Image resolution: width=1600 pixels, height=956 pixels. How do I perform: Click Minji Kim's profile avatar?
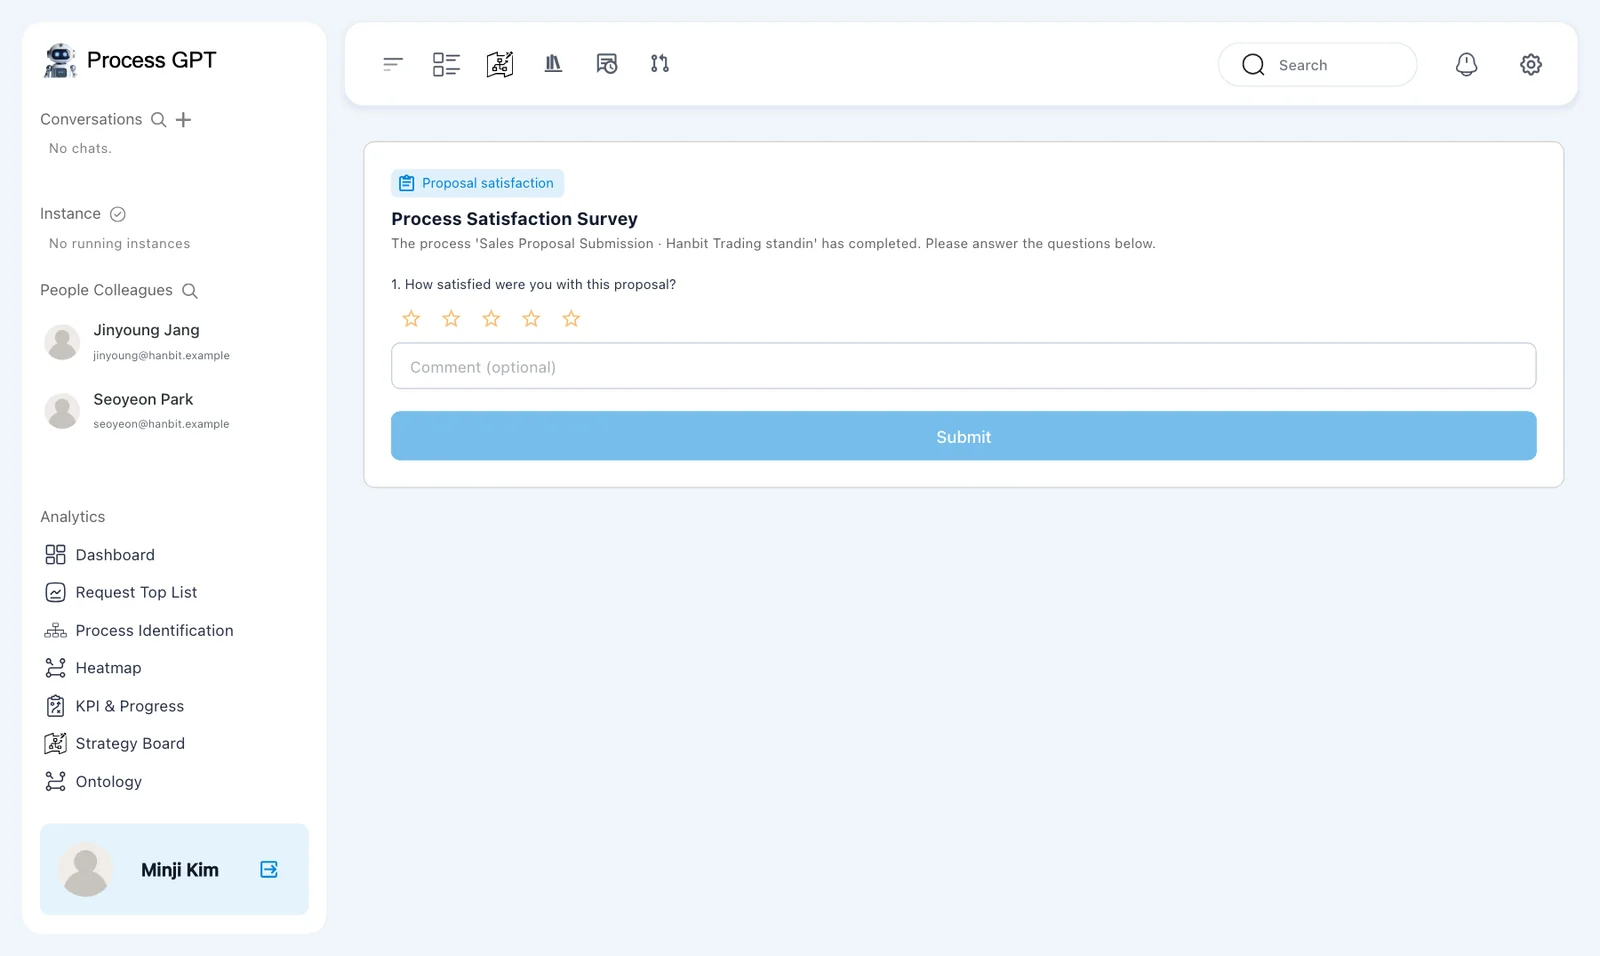[x=86, y=869]
